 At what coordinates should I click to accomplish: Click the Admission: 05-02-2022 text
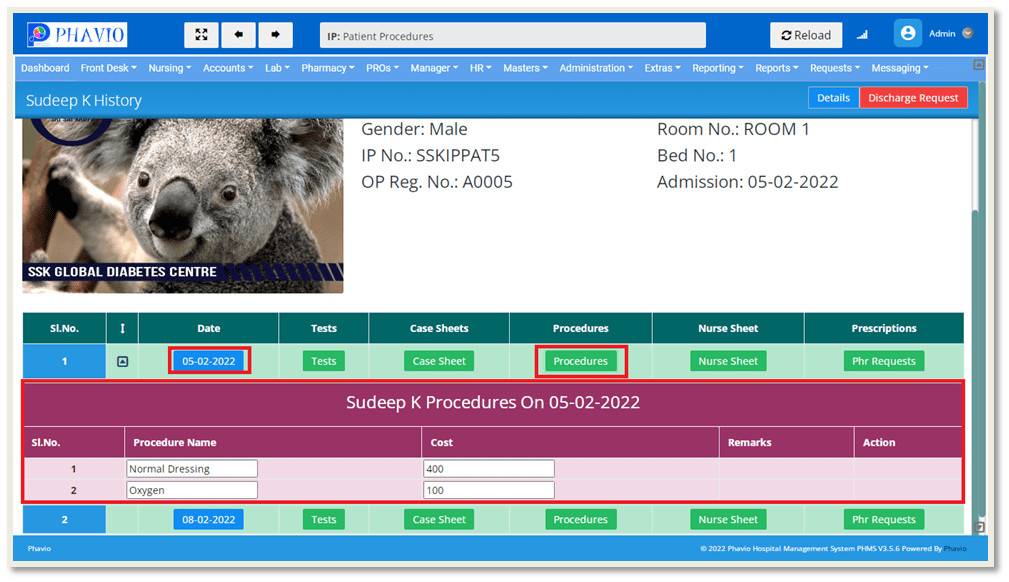pyautogui.click(x=747, y=182)
